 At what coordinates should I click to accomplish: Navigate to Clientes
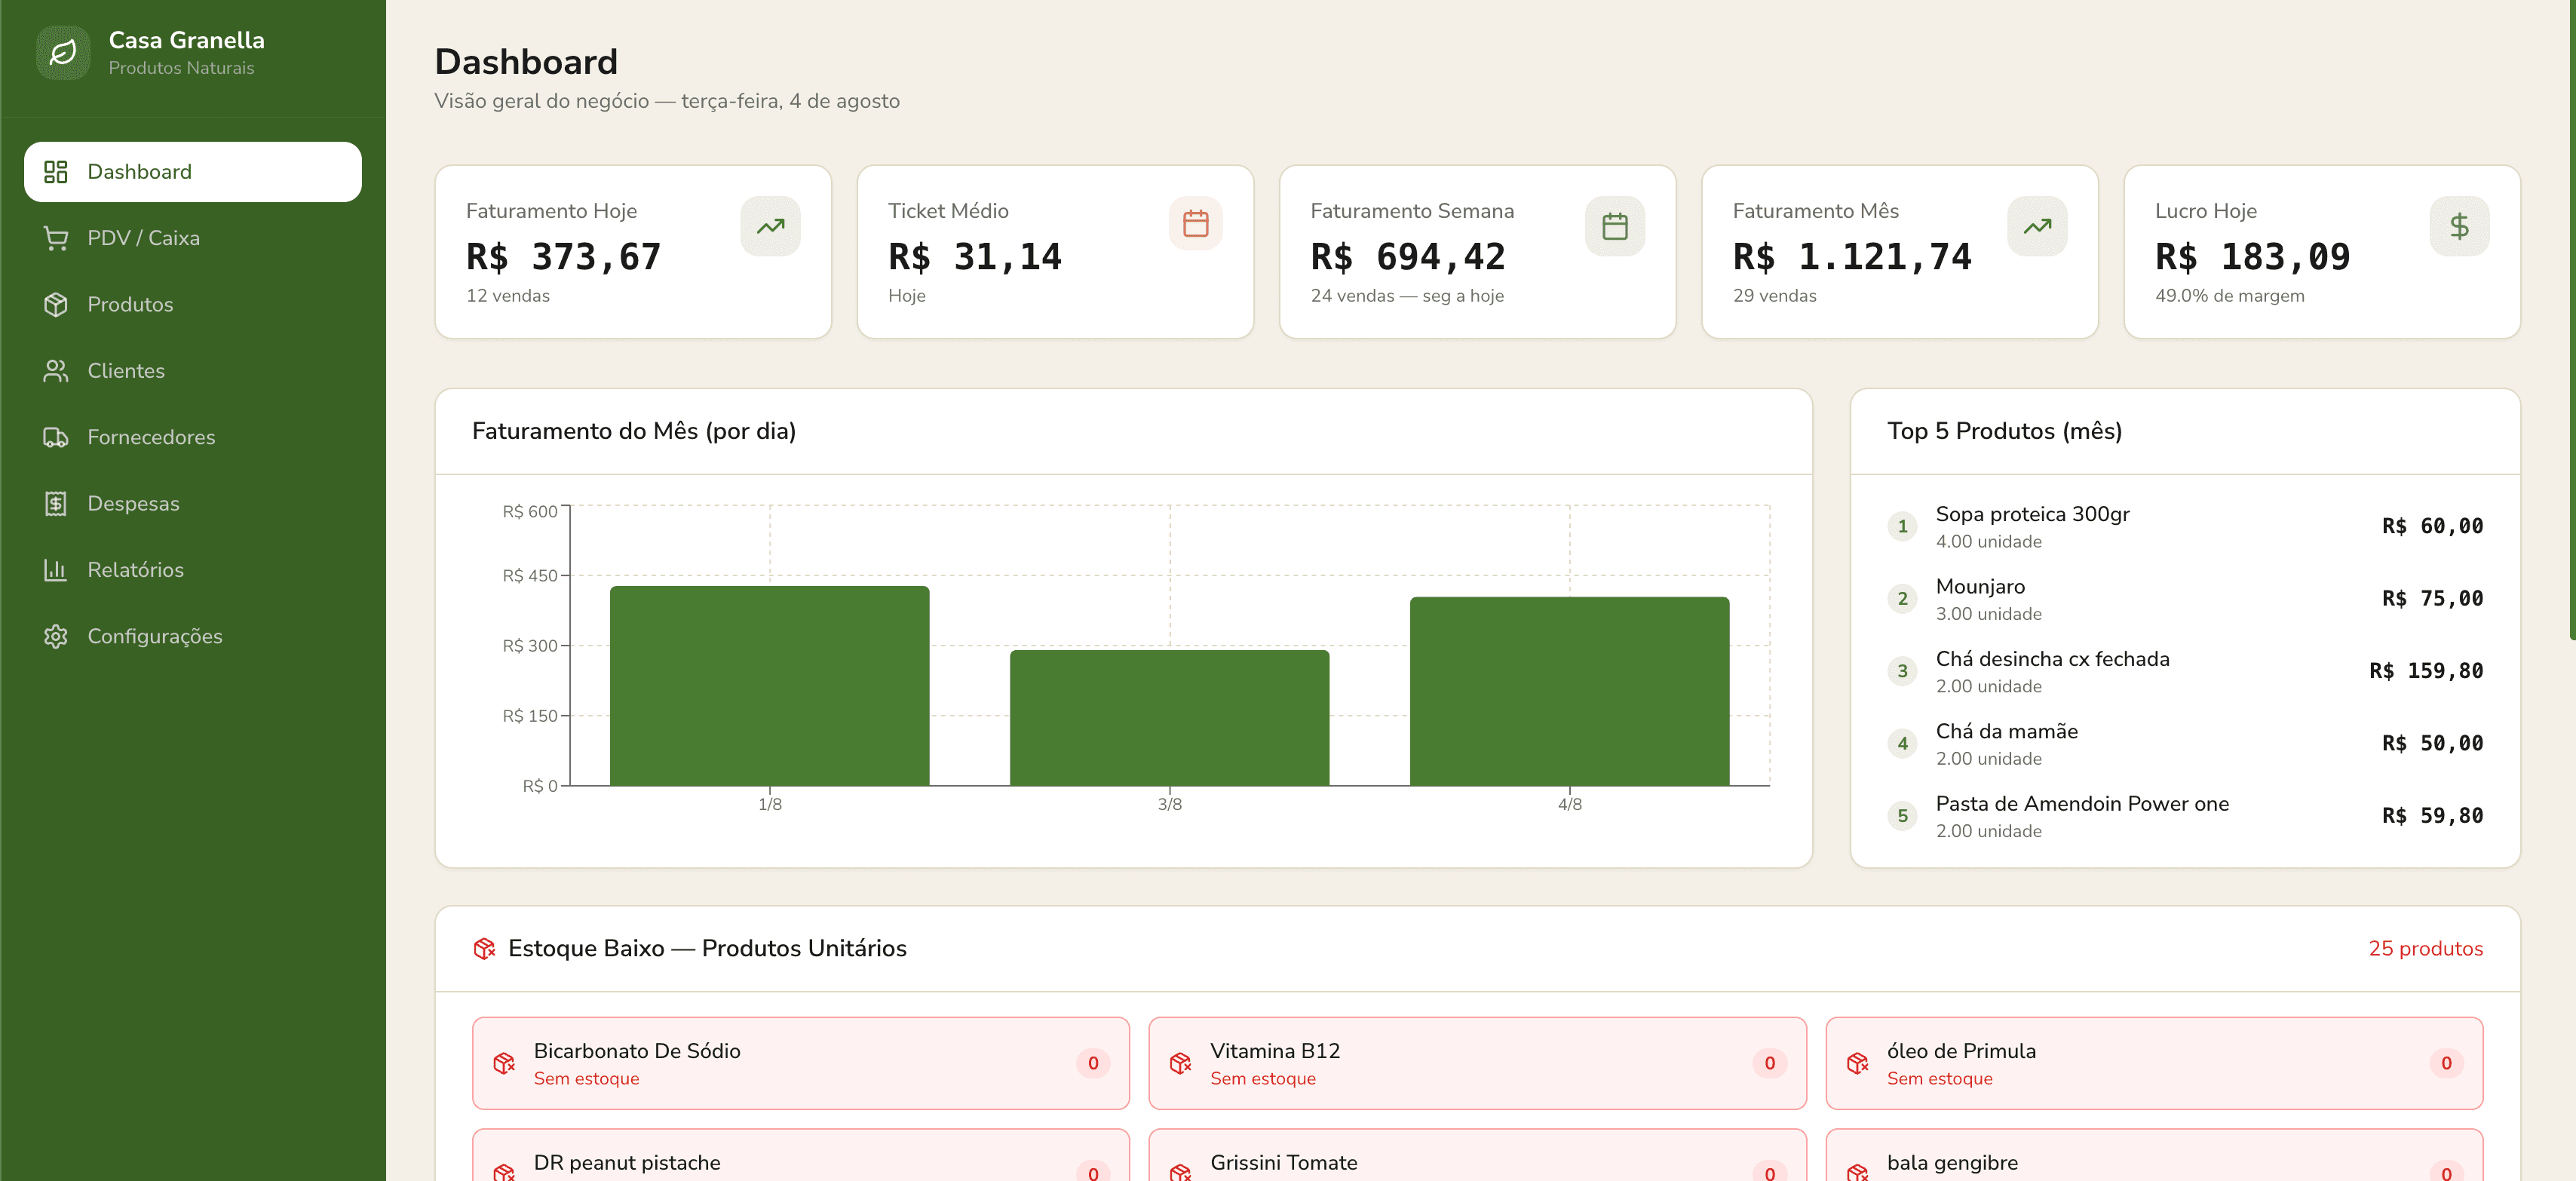pyautogui.click(x=193, y=371)
